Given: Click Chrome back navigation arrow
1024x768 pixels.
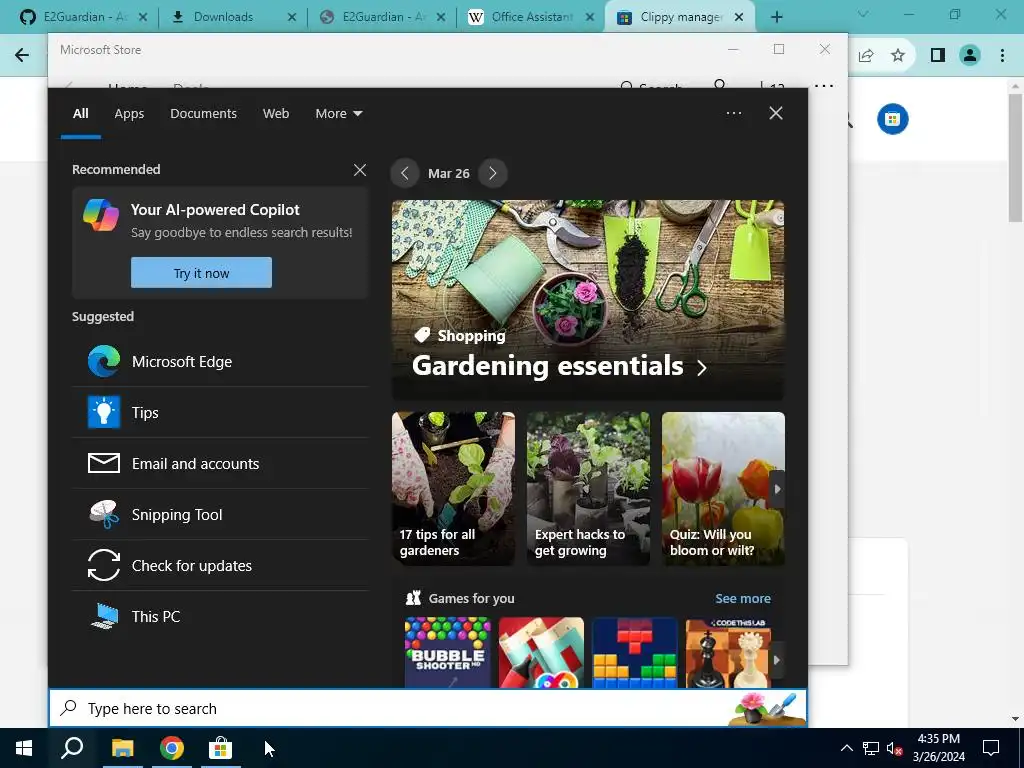Looking at the screenshot, I should 22,55.
